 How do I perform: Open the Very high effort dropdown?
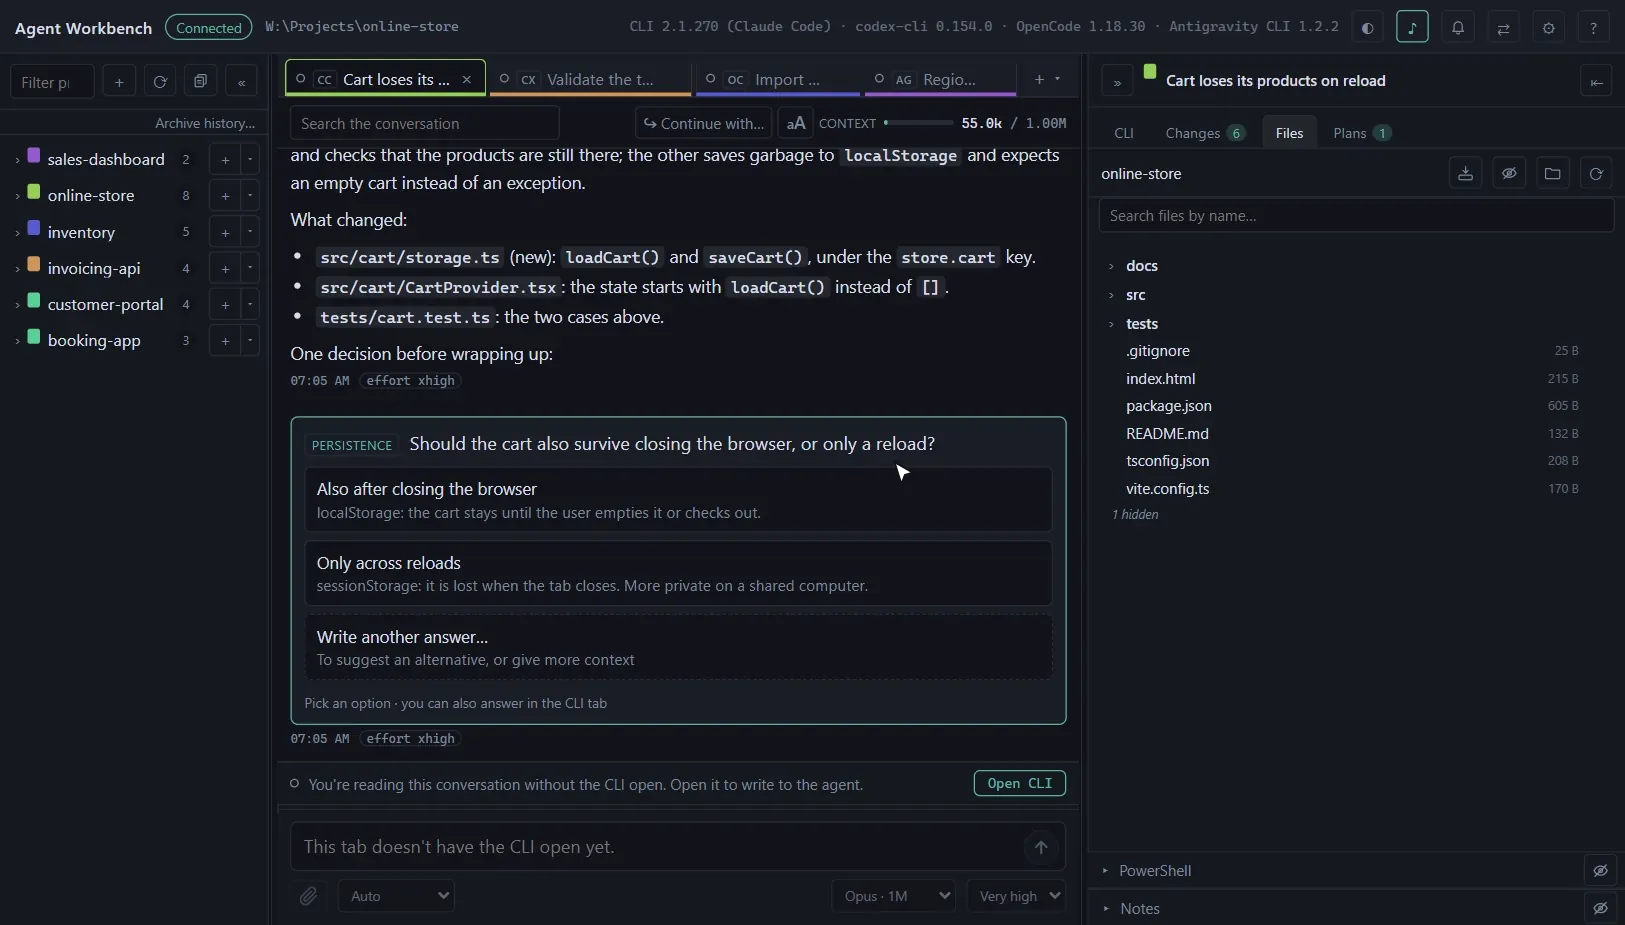(1016, 896)
